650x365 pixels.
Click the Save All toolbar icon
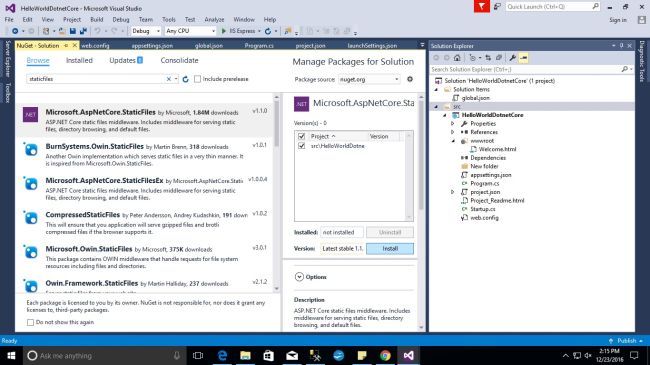pos(83,31)
